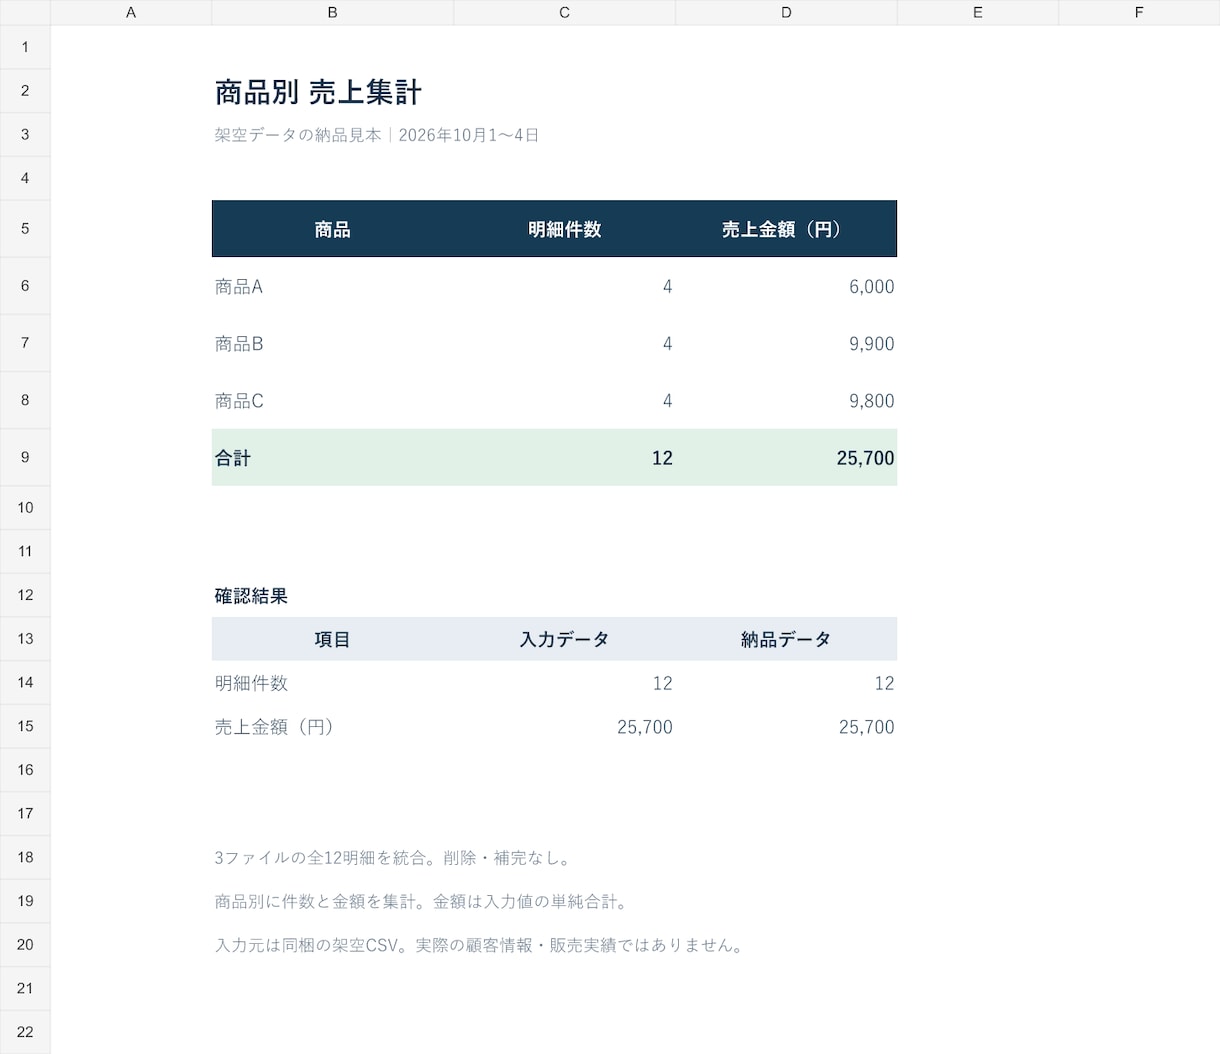Select row 9 header

(x=25, y=457)
